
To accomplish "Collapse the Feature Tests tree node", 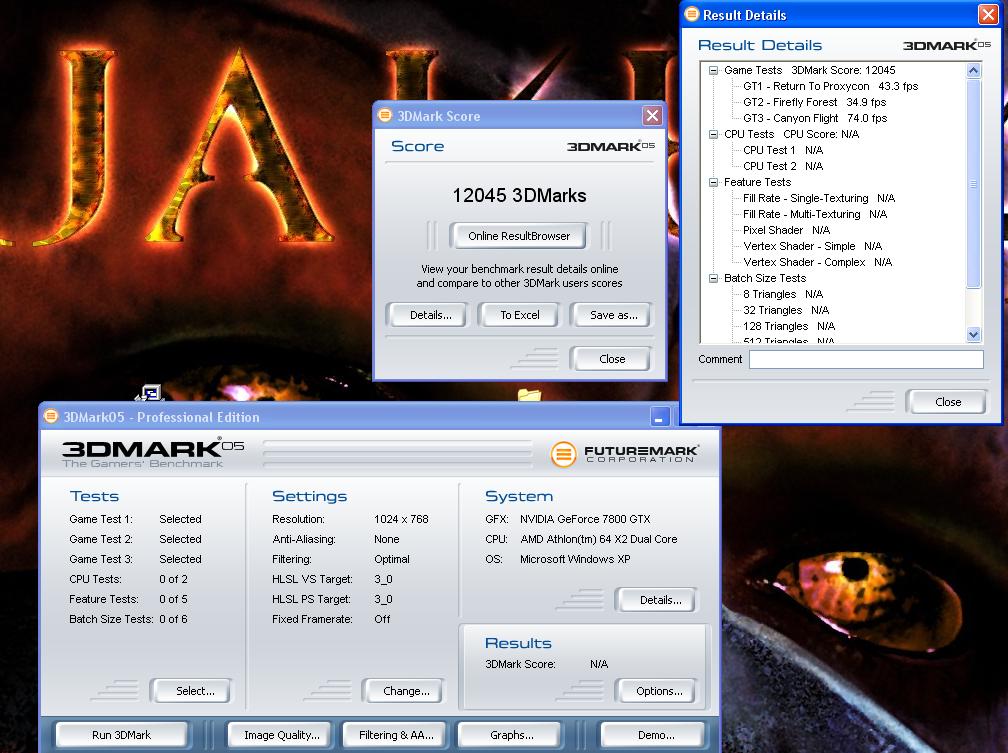I will coord(713,183).
